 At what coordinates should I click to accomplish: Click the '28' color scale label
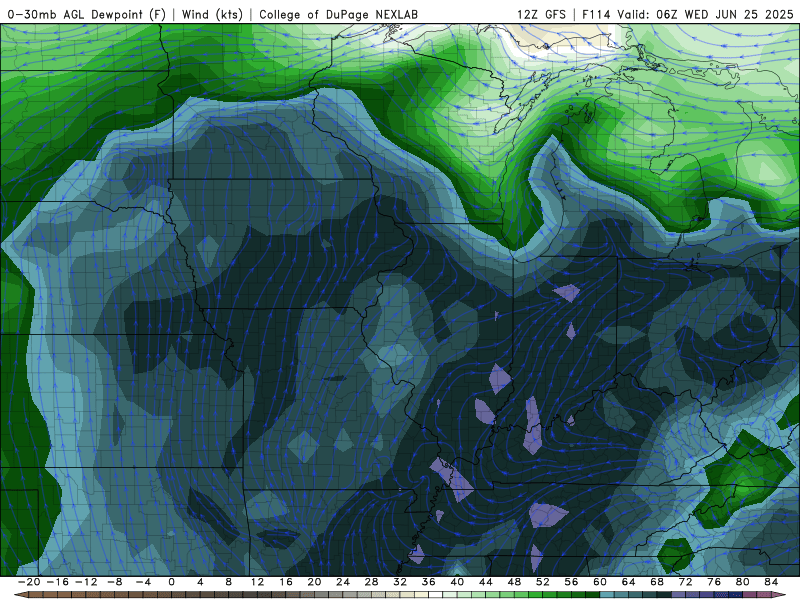point(371,582)
